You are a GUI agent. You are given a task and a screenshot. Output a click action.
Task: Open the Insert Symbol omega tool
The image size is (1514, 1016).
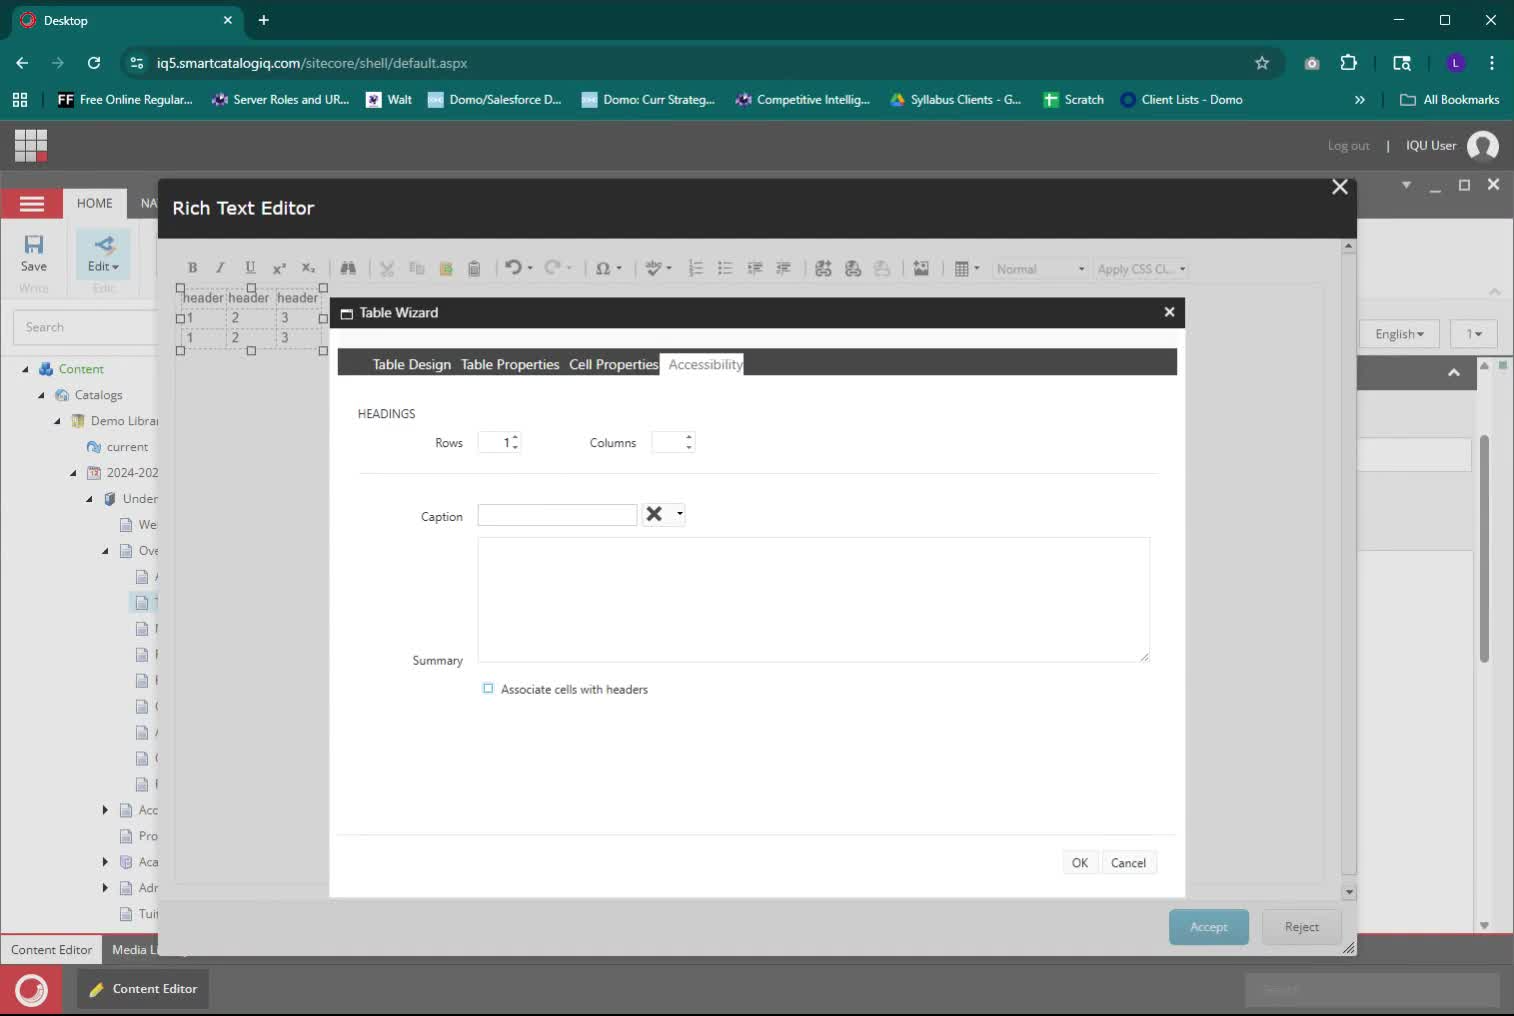click(603, 268)
